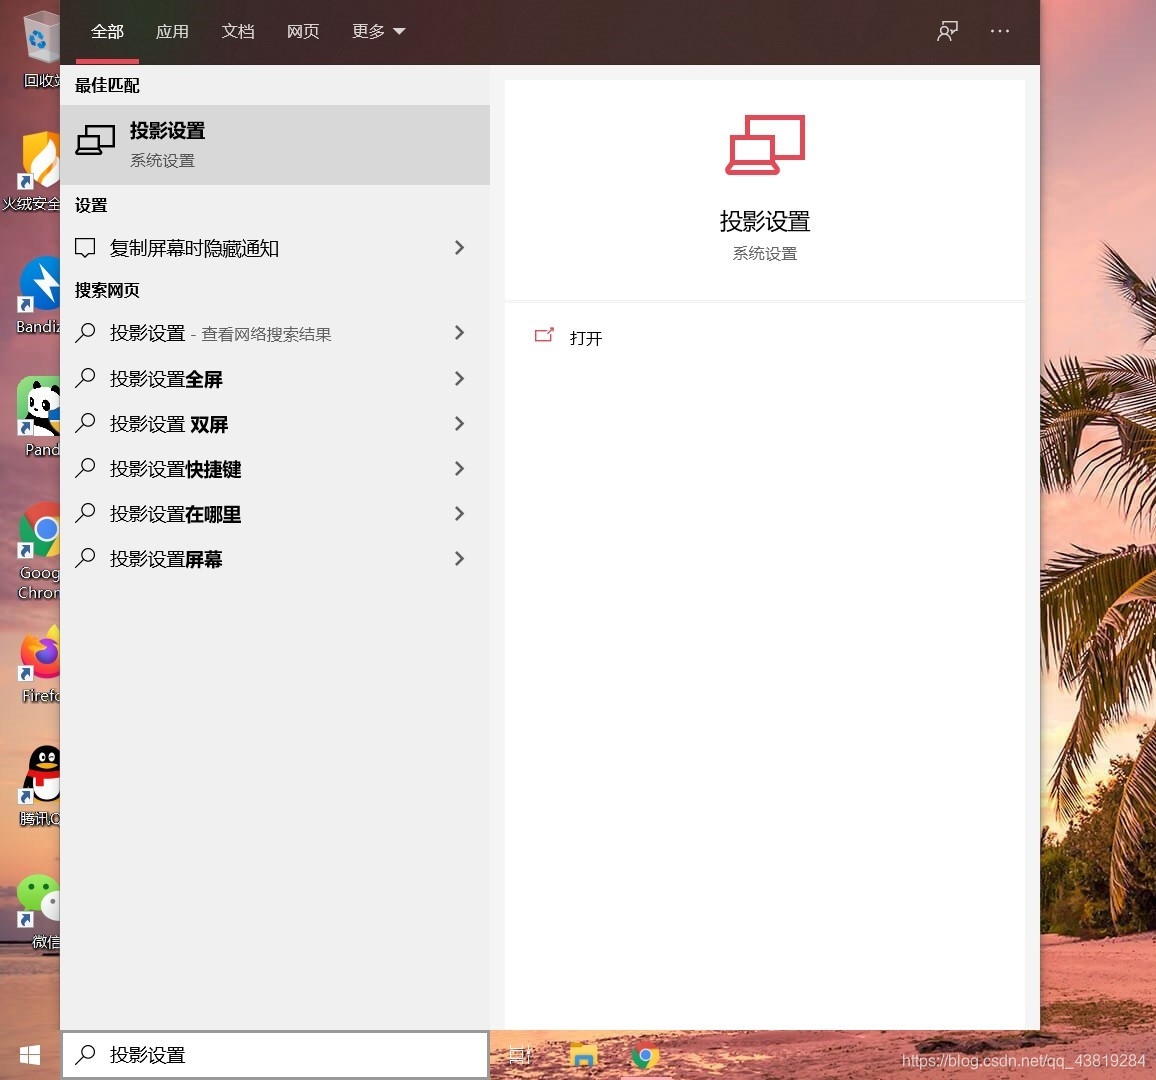Open Chrome from the taskbar
Screen dimensions: 1156x1080
(645, 1056)
